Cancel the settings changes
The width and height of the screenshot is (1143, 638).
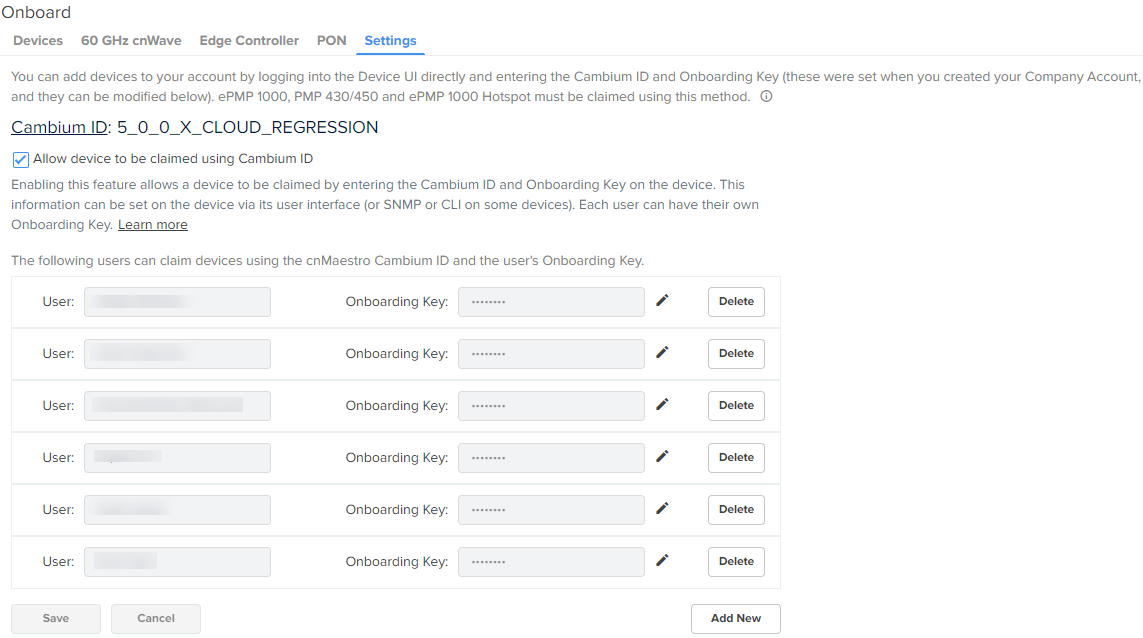[156, 619]
